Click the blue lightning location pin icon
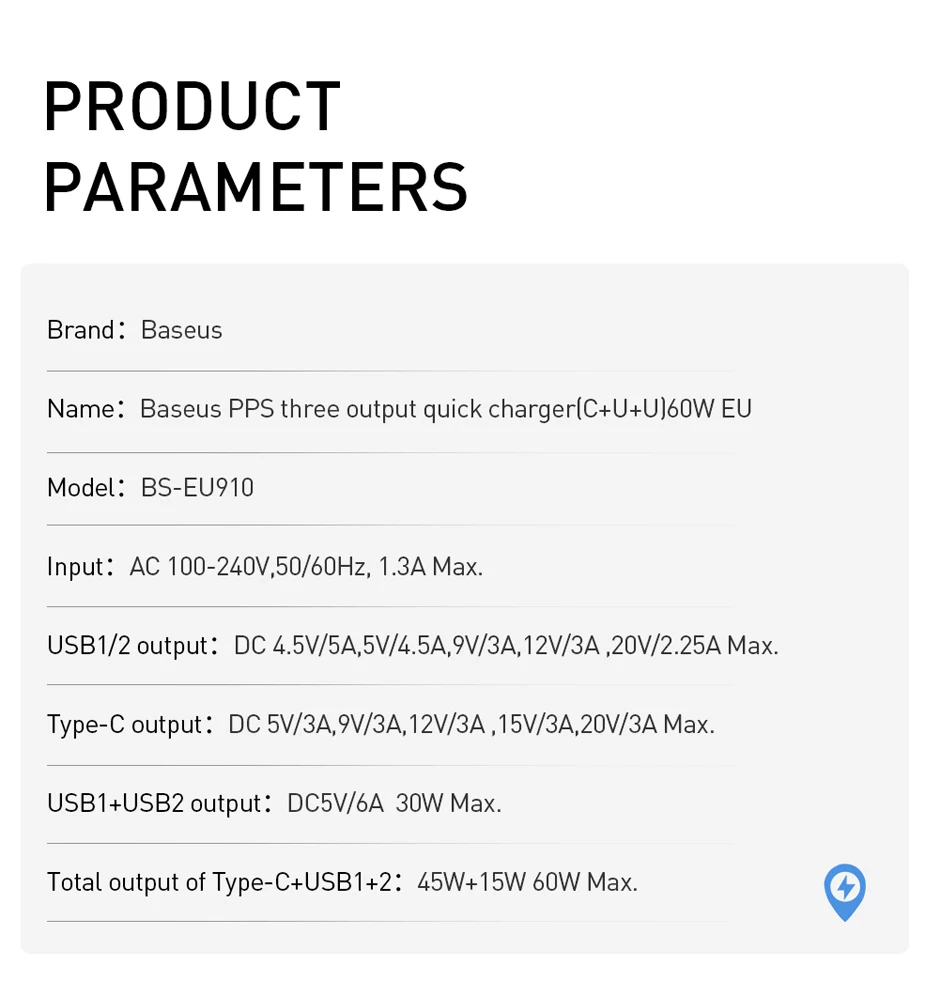Image resolution: width=930 pixels, height=990 pixels. point(845,891)
